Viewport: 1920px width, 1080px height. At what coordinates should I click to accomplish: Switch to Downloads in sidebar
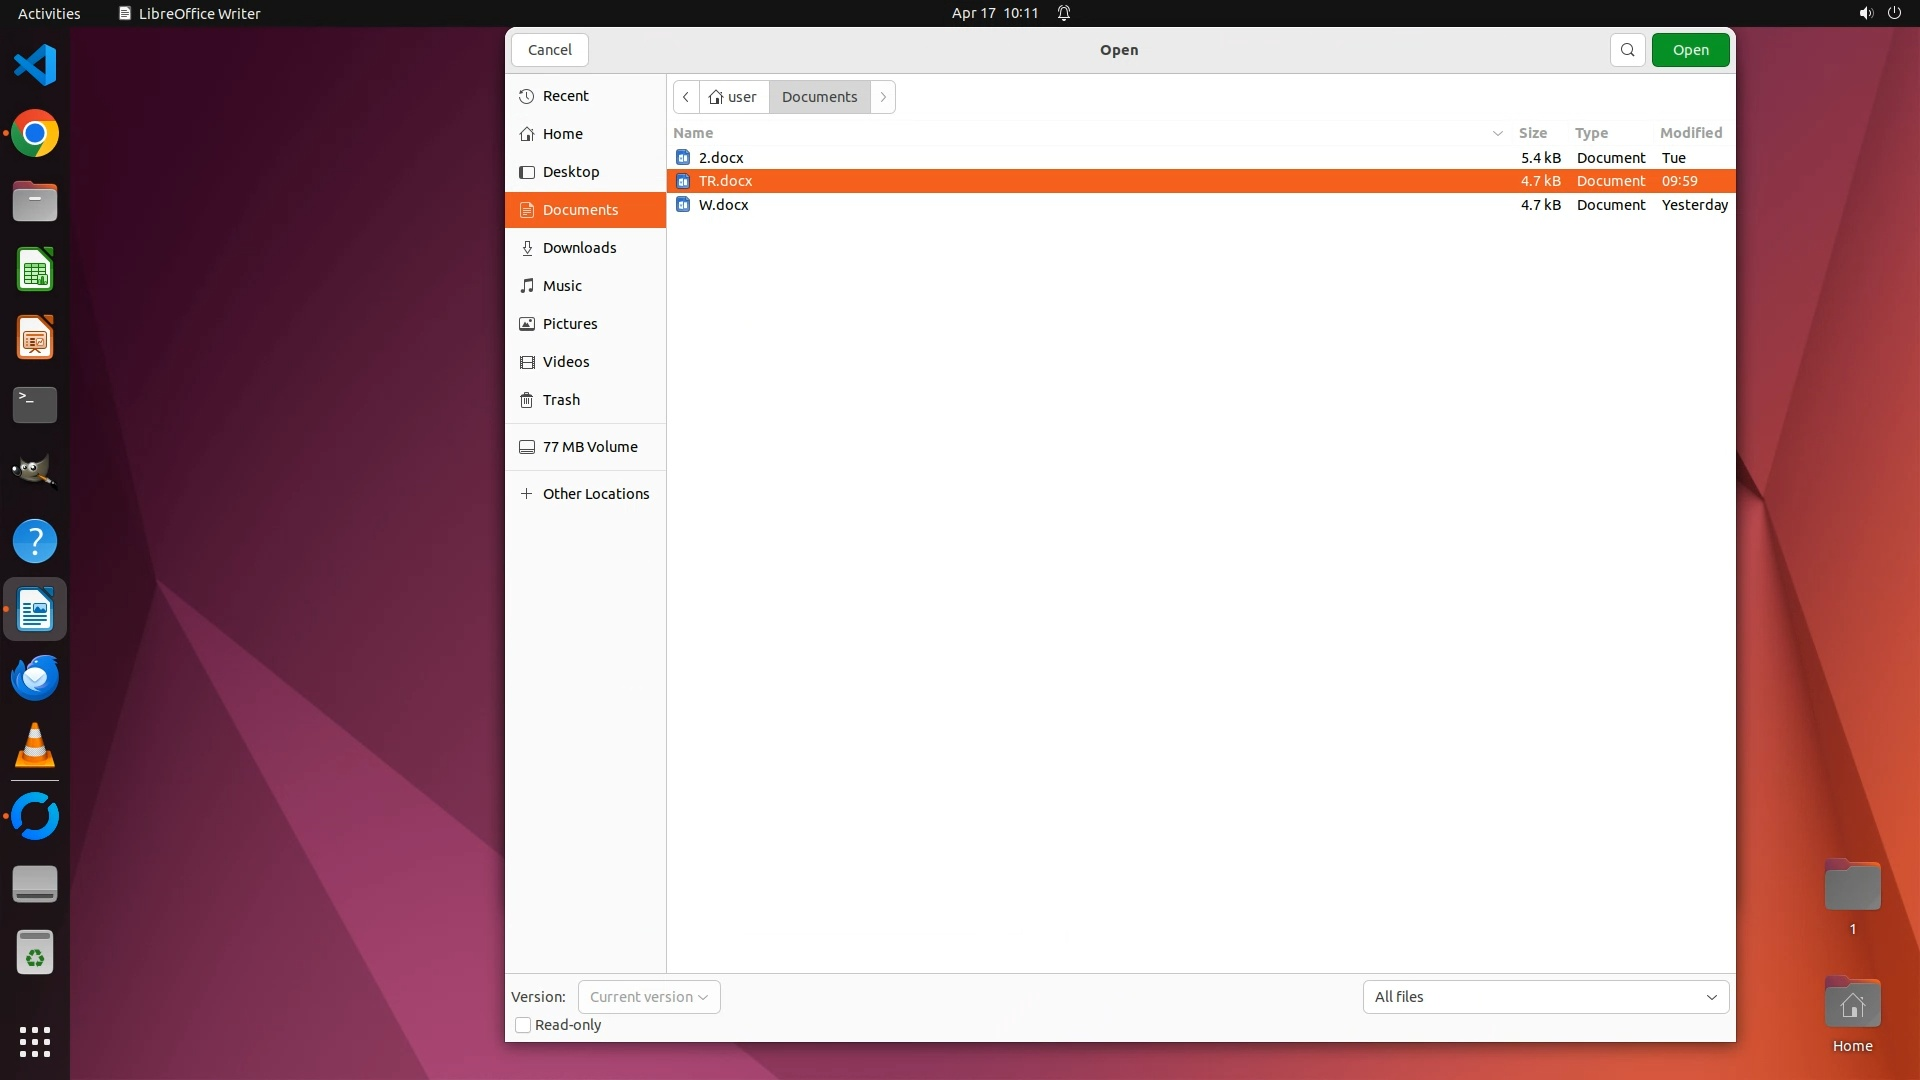[x=579, y=248]
